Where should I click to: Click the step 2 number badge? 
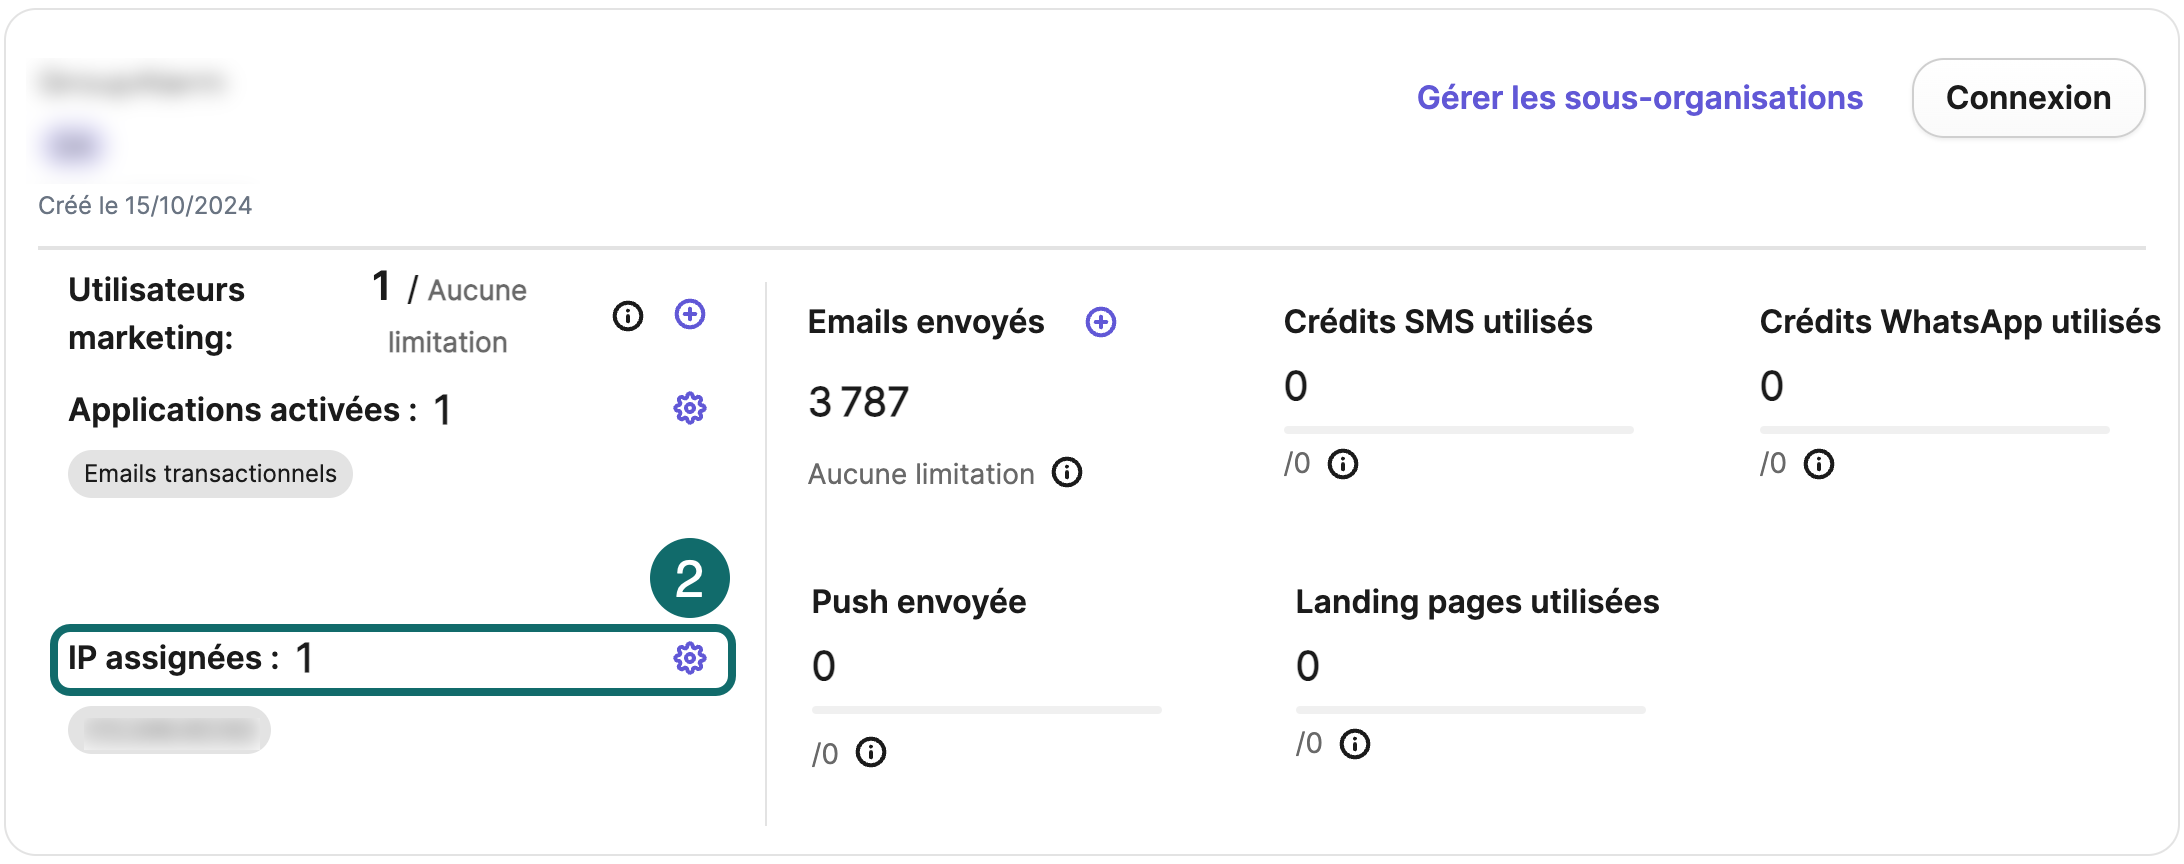690,578
